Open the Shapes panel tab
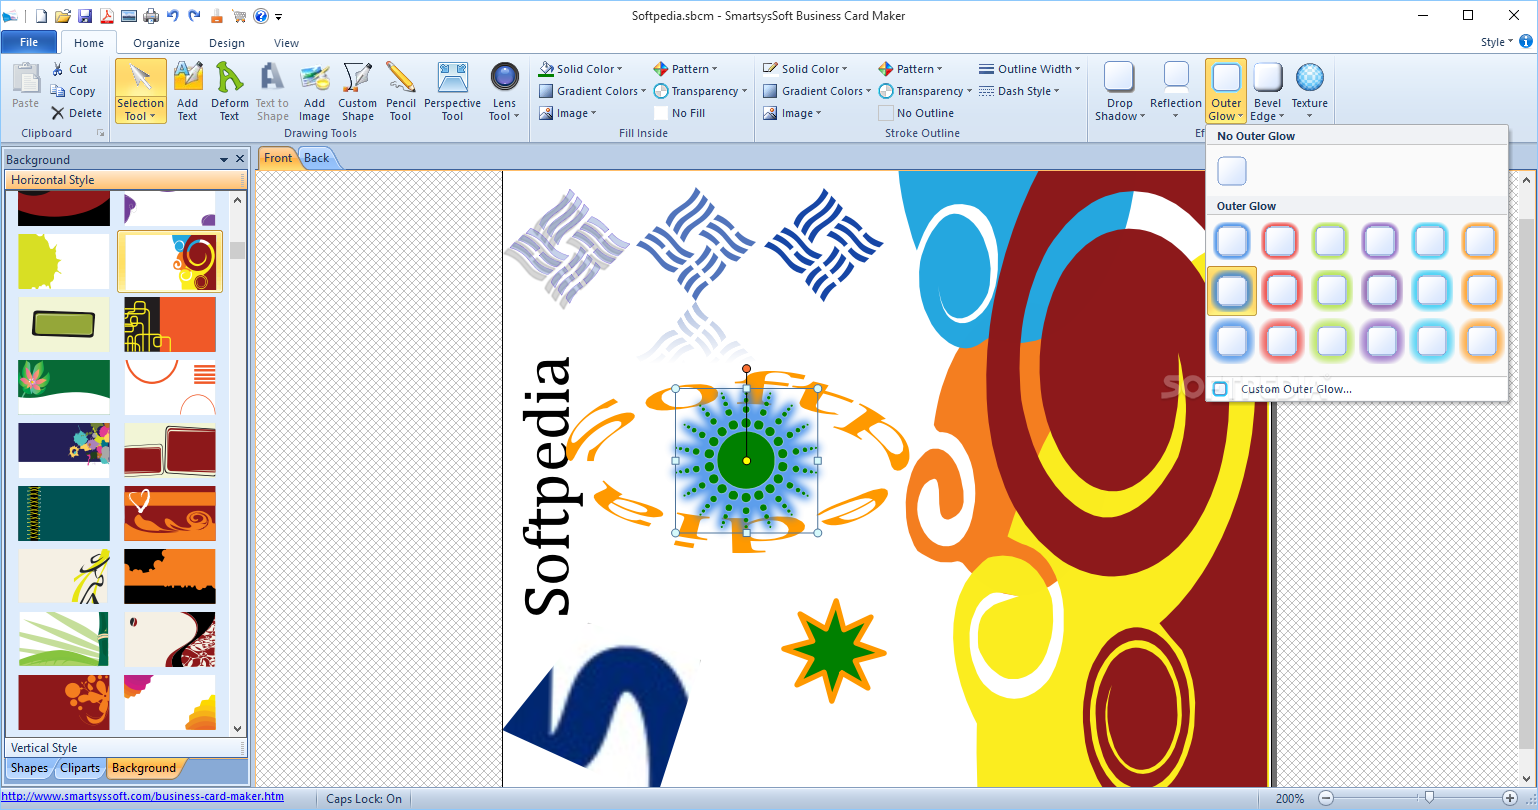Viewport: 1538px width, 810px height. 29,768
